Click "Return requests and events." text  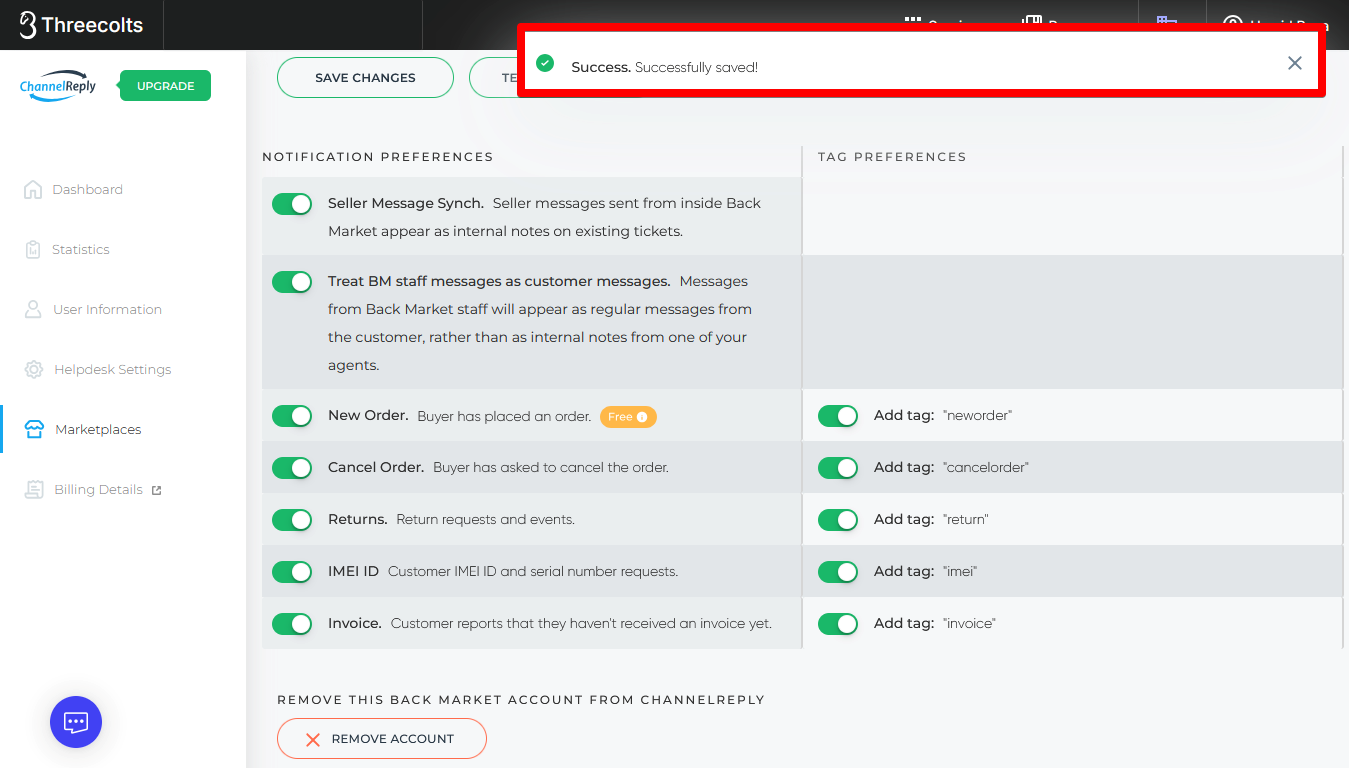(x=485, y=520)
